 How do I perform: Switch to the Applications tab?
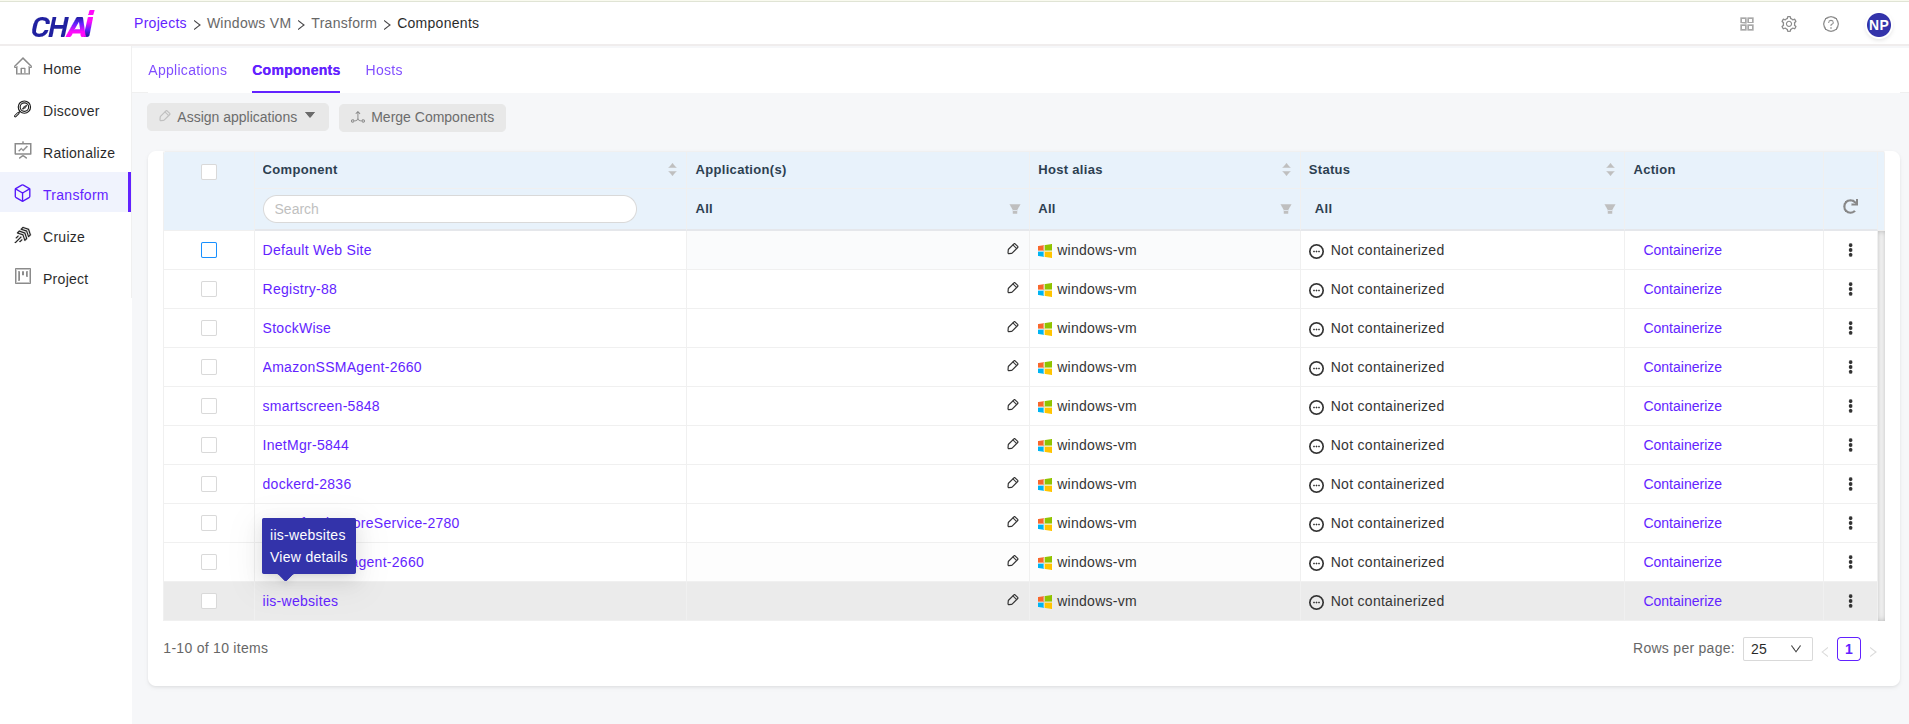[187, 70]
